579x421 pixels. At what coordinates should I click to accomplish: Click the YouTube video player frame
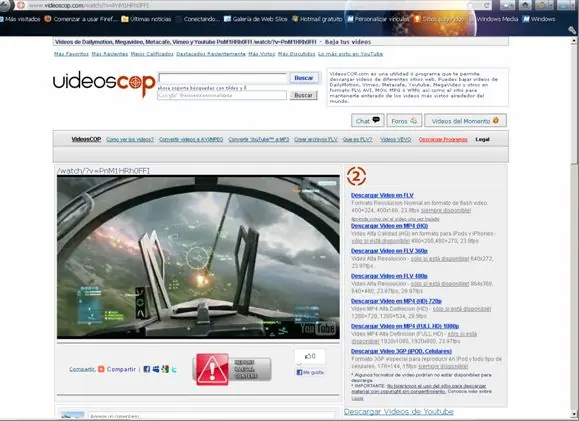coord(198,257)
